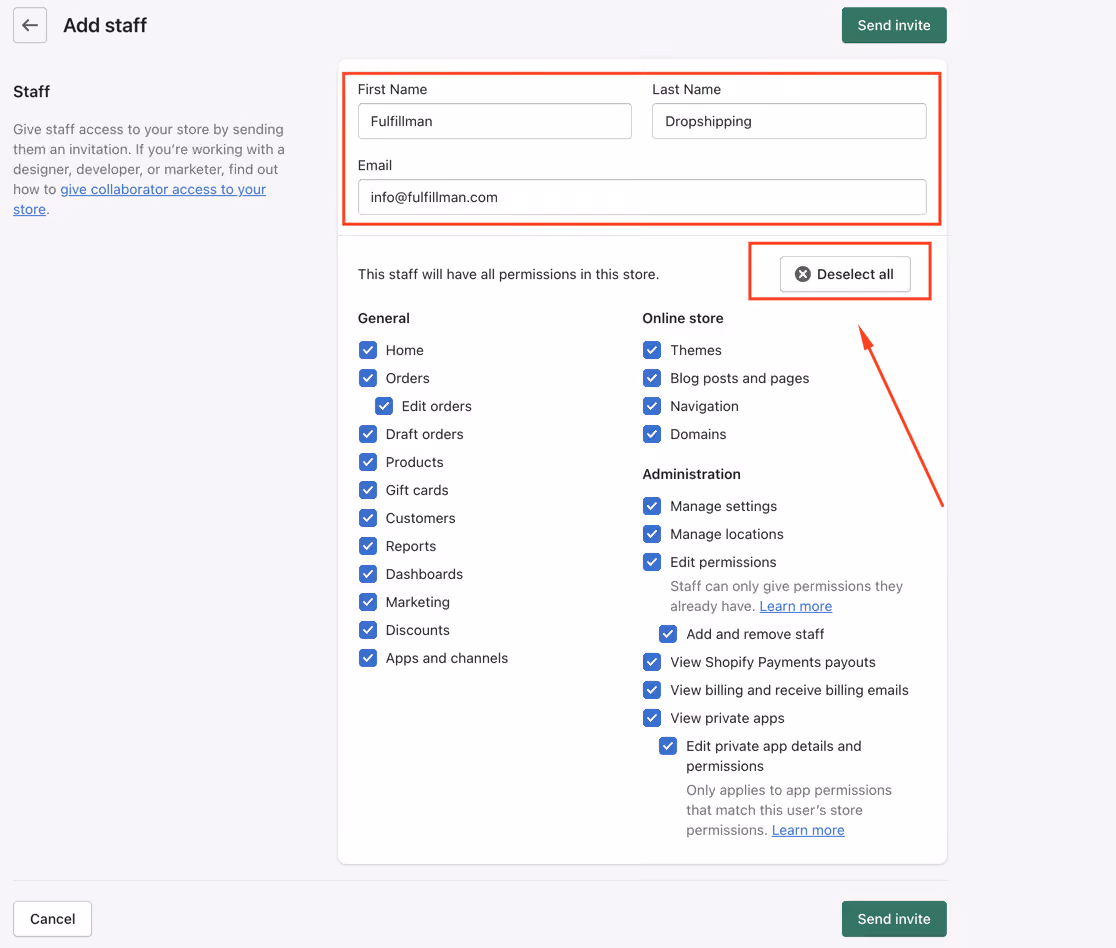Toggle Apps and channels checkbox
Screen dimensions: 1116x948
pos(368,658)
